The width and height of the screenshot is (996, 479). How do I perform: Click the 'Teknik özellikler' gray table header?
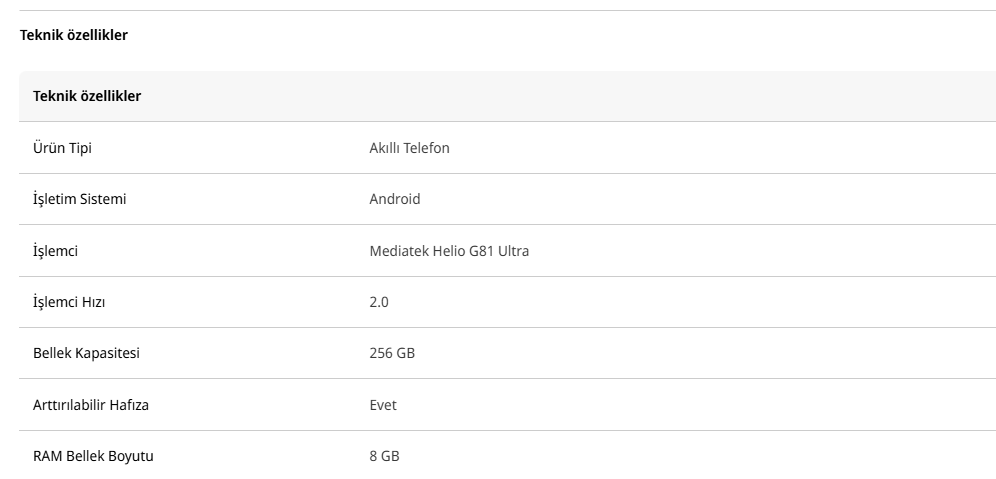[x=87, y=96]
